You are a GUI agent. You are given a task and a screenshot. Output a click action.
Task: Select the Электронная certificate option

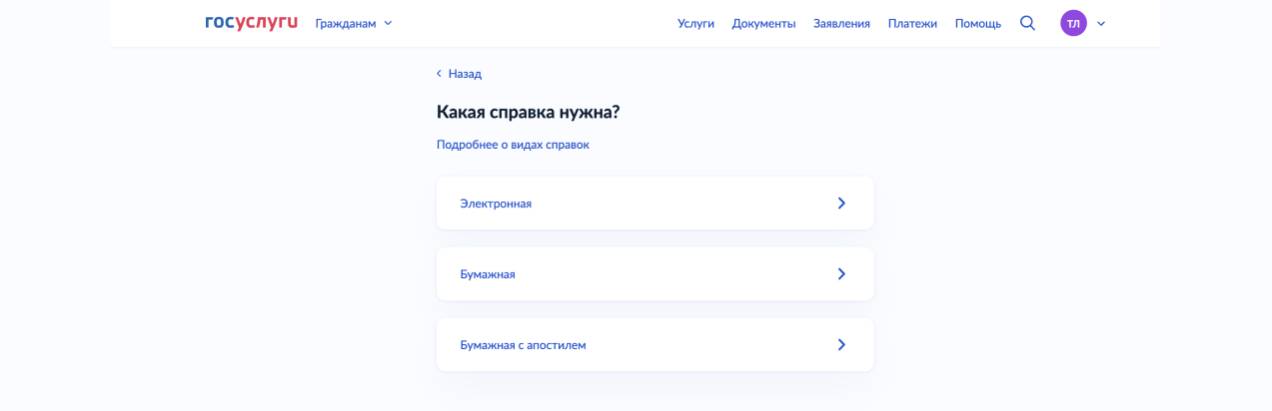[655, 203]
